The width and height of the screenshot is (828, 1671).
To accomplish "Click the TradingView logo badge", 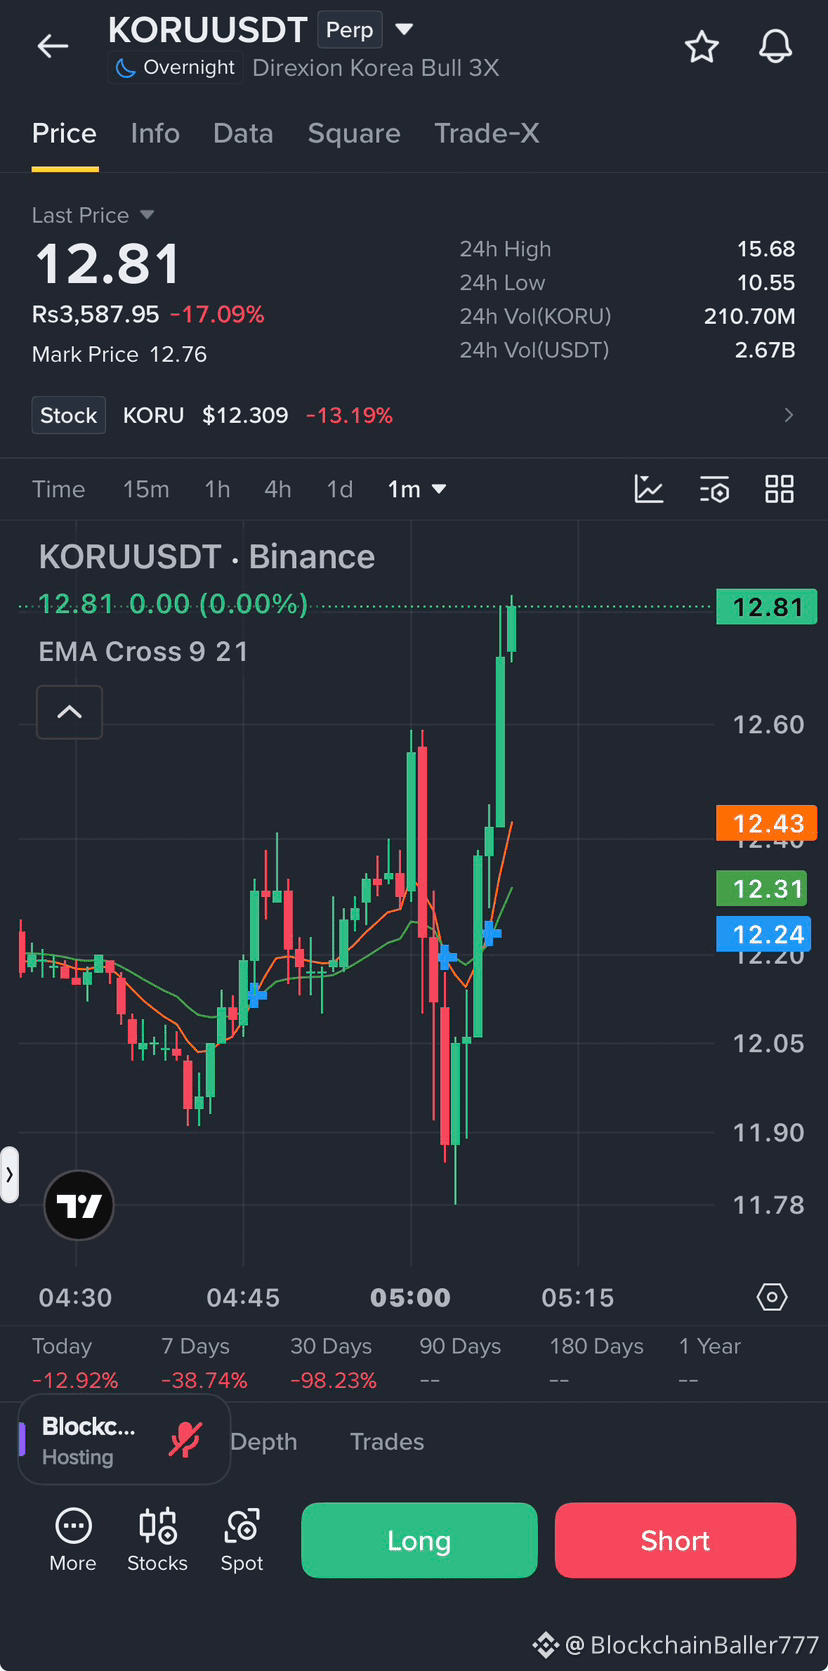I will pyautogui.click(x=79, y=1205).
